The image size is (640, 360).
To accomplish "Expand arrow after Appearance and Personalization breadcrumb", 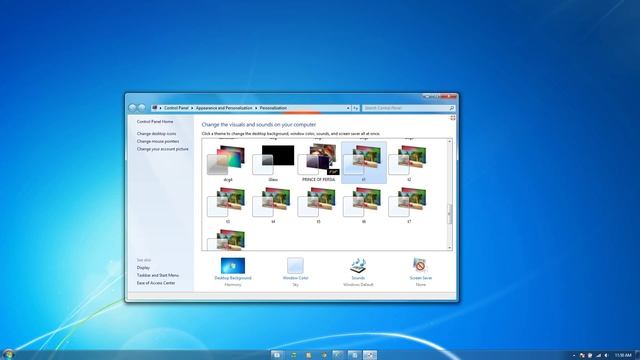I will tap(256, 108).
